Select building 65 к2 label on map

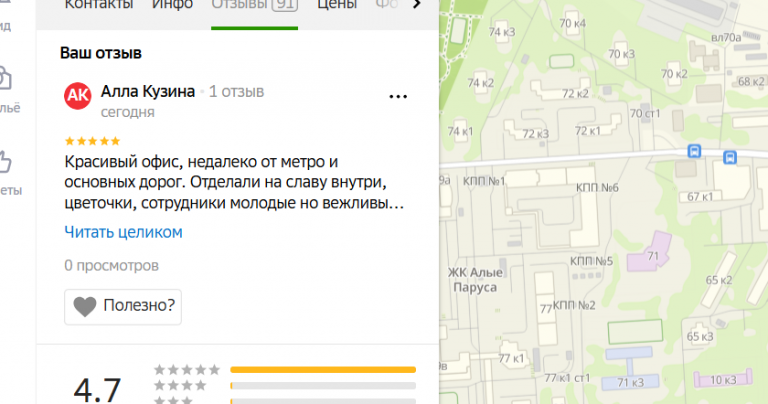point(719,280)
